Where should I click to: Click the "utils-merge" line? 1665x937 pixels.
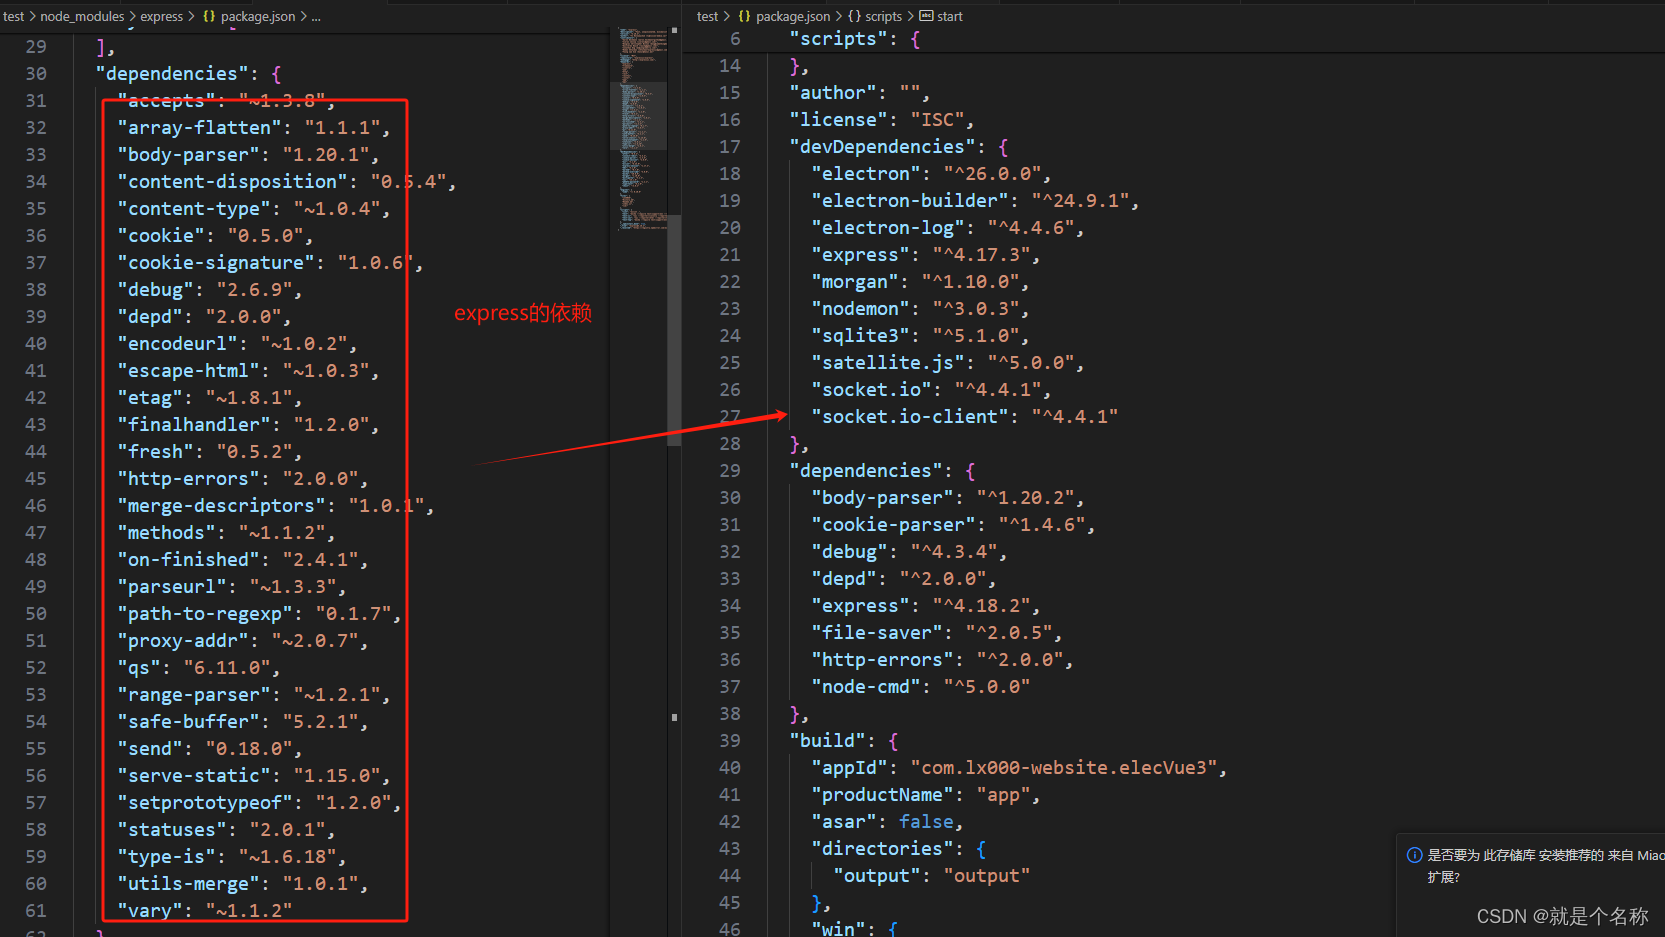pos(243,884)
